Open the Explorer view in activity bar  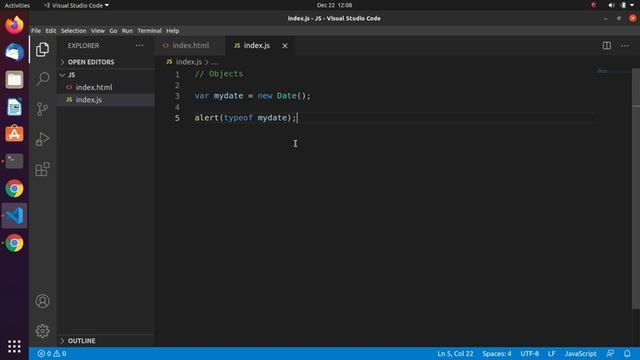point(42,50)
